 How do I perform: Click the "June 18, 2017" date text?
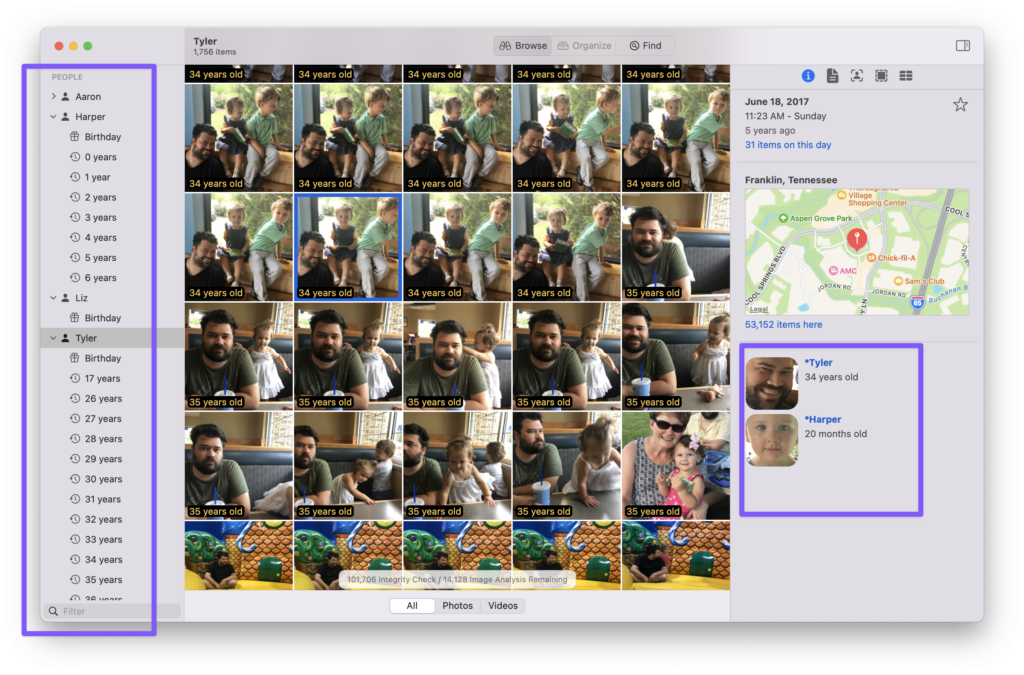click(777, 101)
